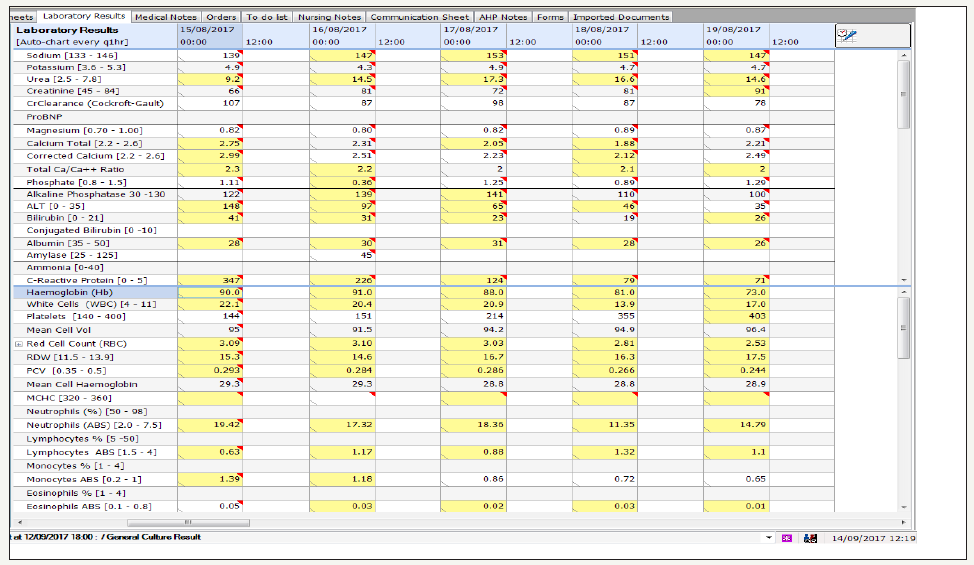Image resolution: width=974 pixels, height=565 pixels.
Task: Click the C-Reactive Protein value 347
Action: pyautogui.click(x=211, y=280)
